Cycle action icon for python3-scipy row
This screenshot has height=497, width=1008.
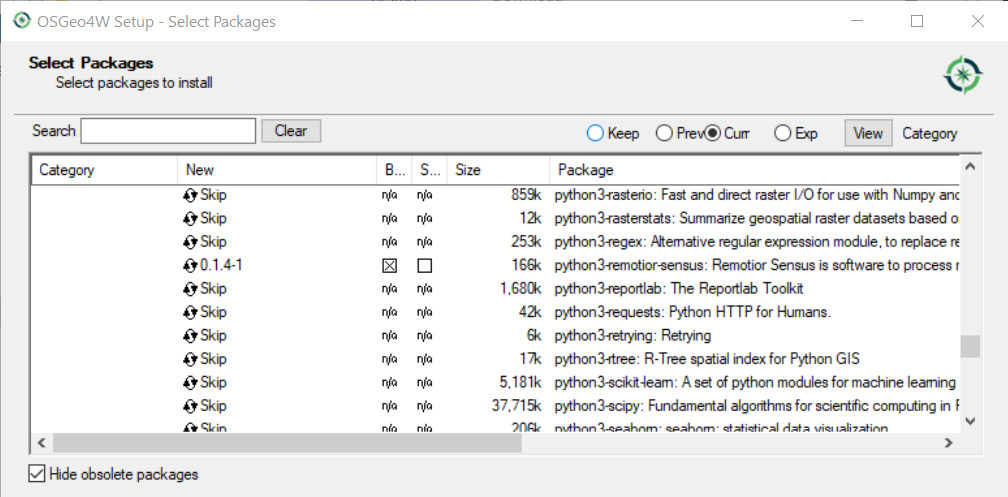(190, 406)
